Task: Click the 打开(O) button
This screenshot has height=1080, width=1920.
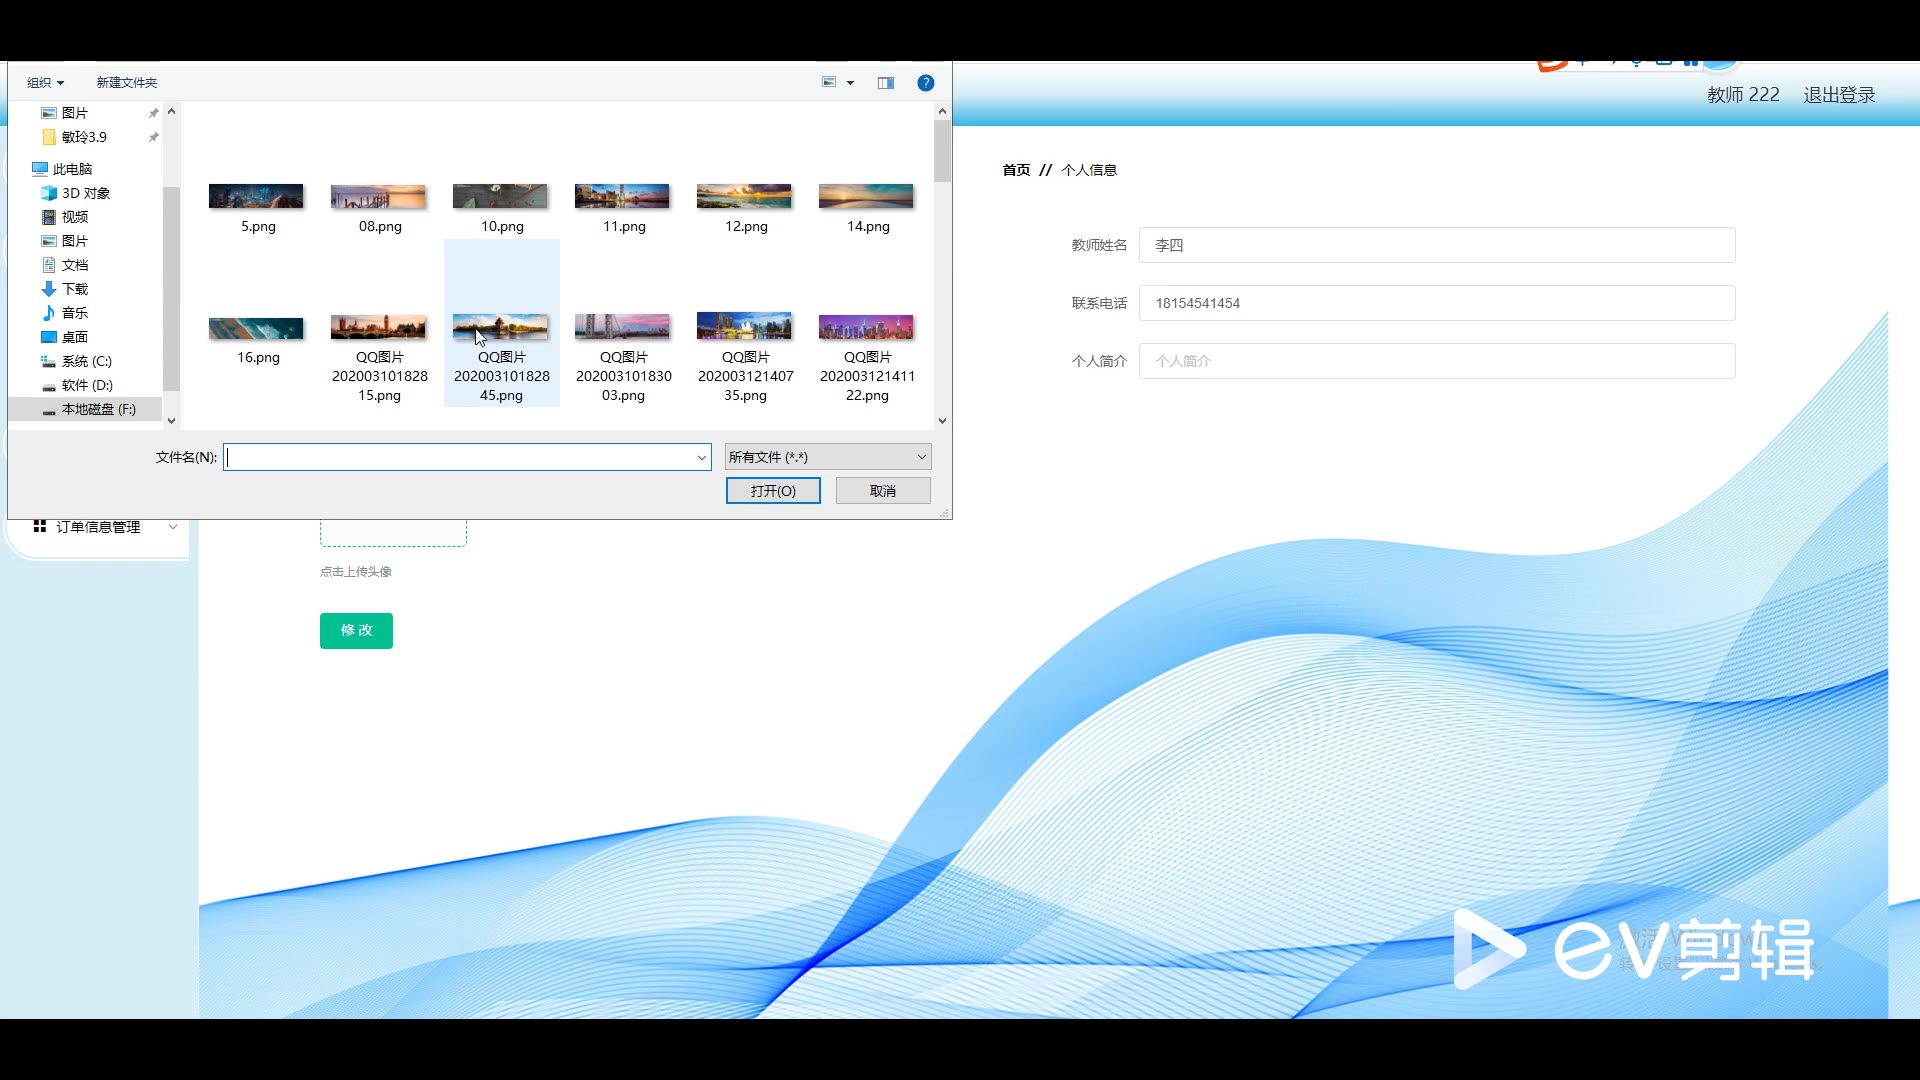Action: (x=773, y=491)
